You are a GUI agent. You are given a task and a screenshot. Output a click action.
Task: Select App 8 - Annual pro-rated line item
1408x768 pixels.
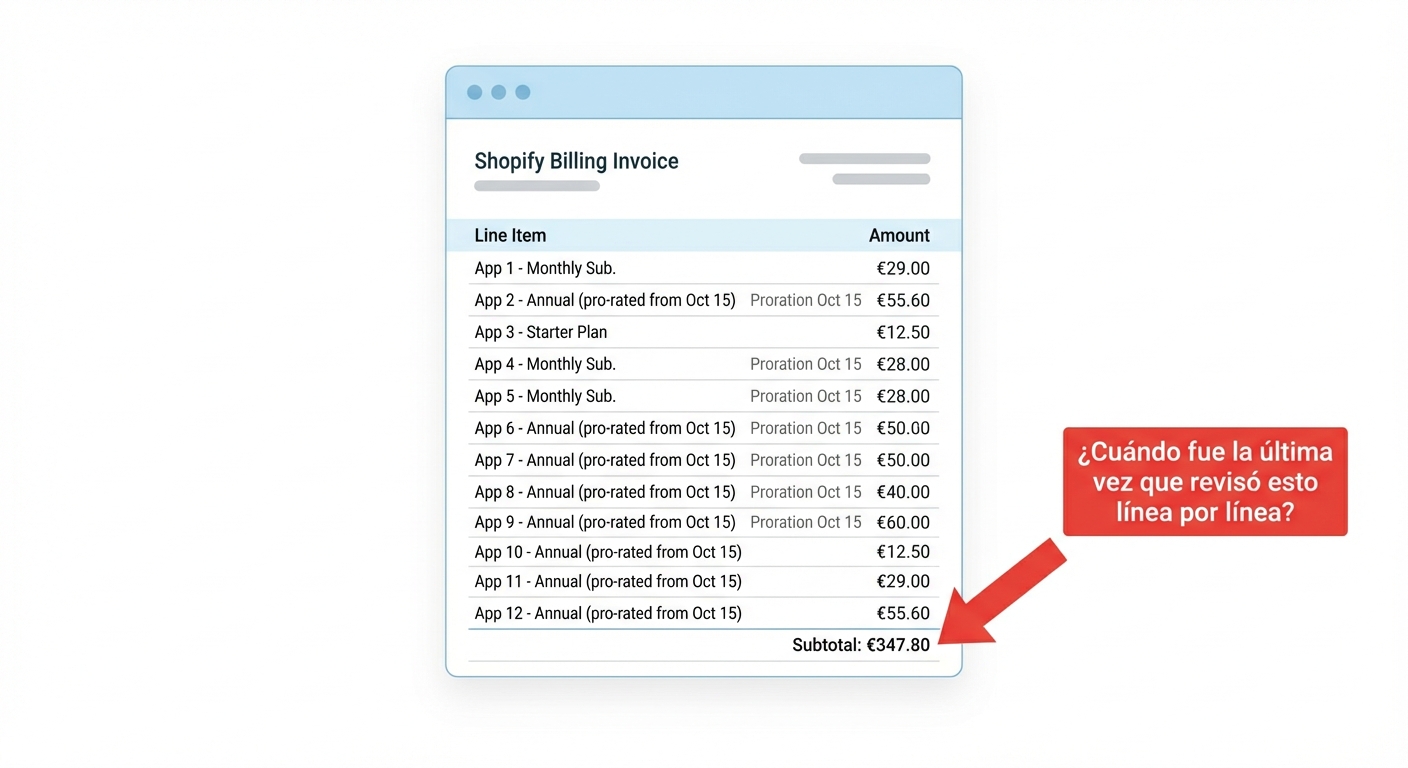703,492
